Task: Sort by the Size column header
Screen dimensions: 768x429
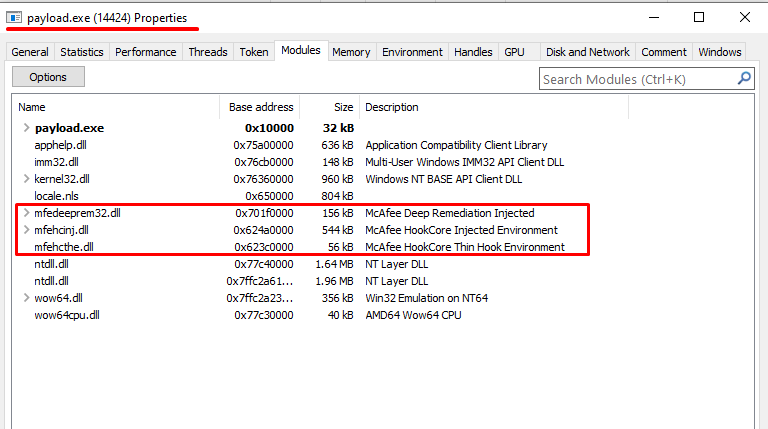Action: click(330, 107)
